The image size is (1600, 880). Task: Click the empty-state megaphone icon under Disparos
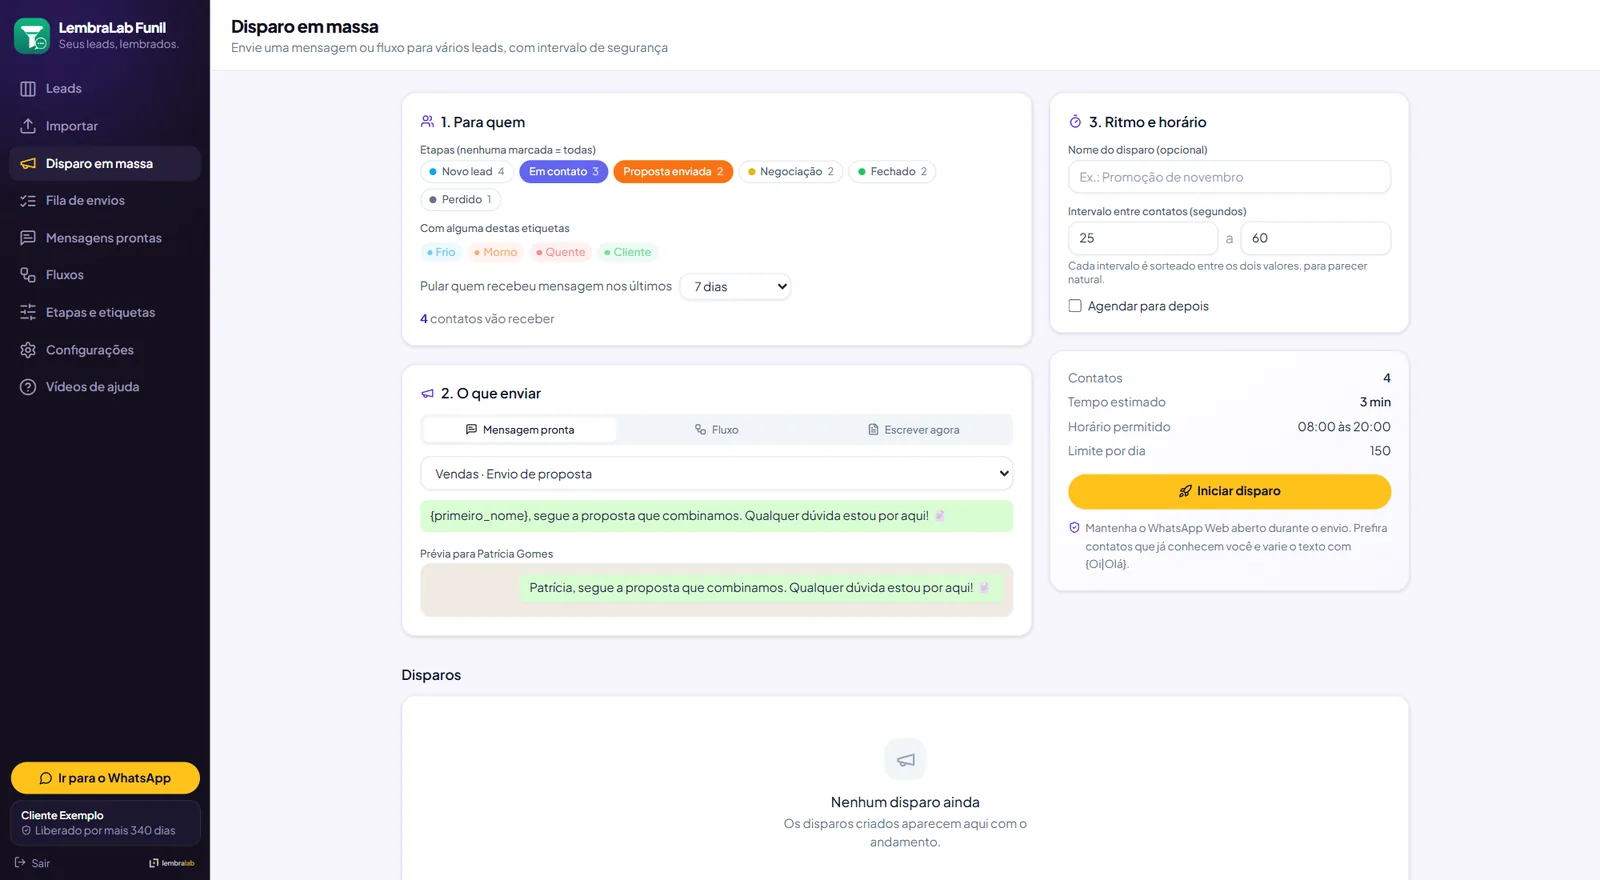[x=905, y=760]
